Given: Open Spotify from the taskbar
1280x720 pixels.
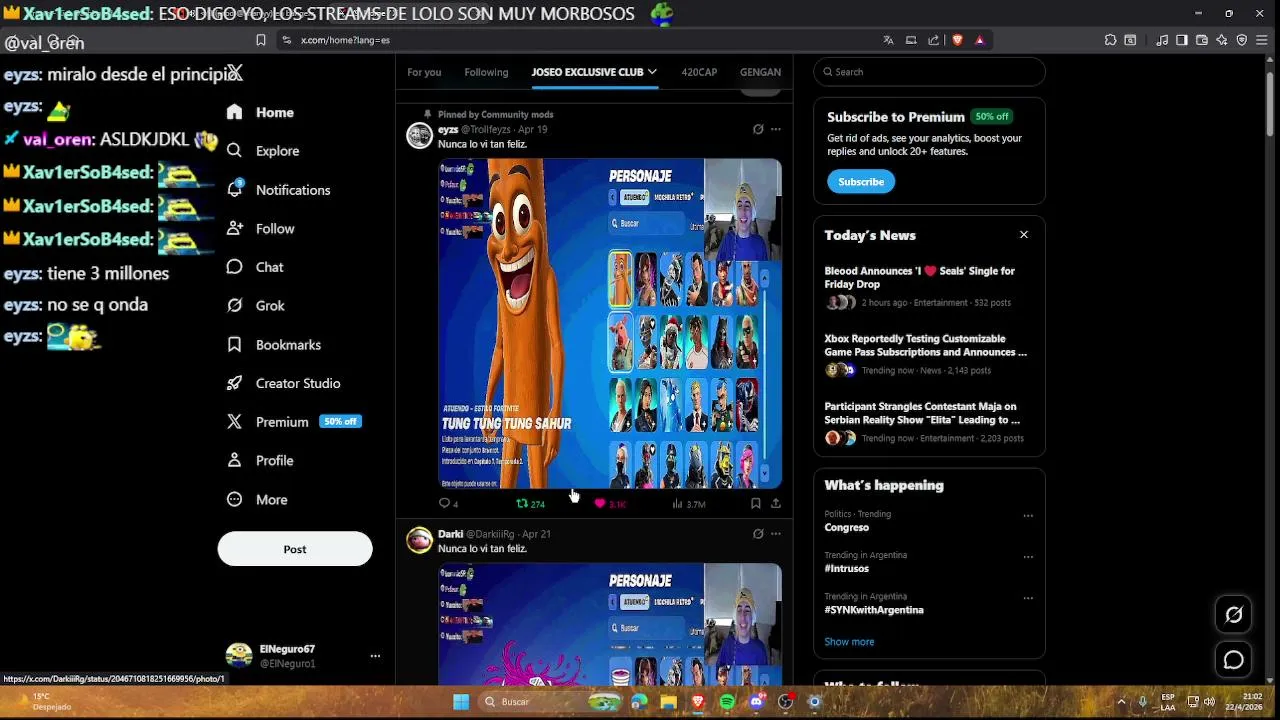Looking at the screenshot, I should (727, 702).
